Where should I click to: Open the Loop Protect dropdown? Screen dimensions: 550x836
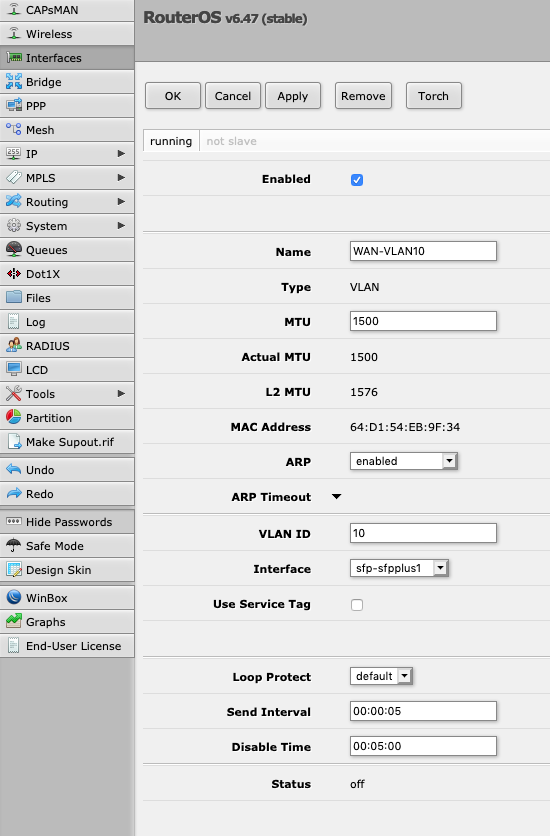click(381, 676)
